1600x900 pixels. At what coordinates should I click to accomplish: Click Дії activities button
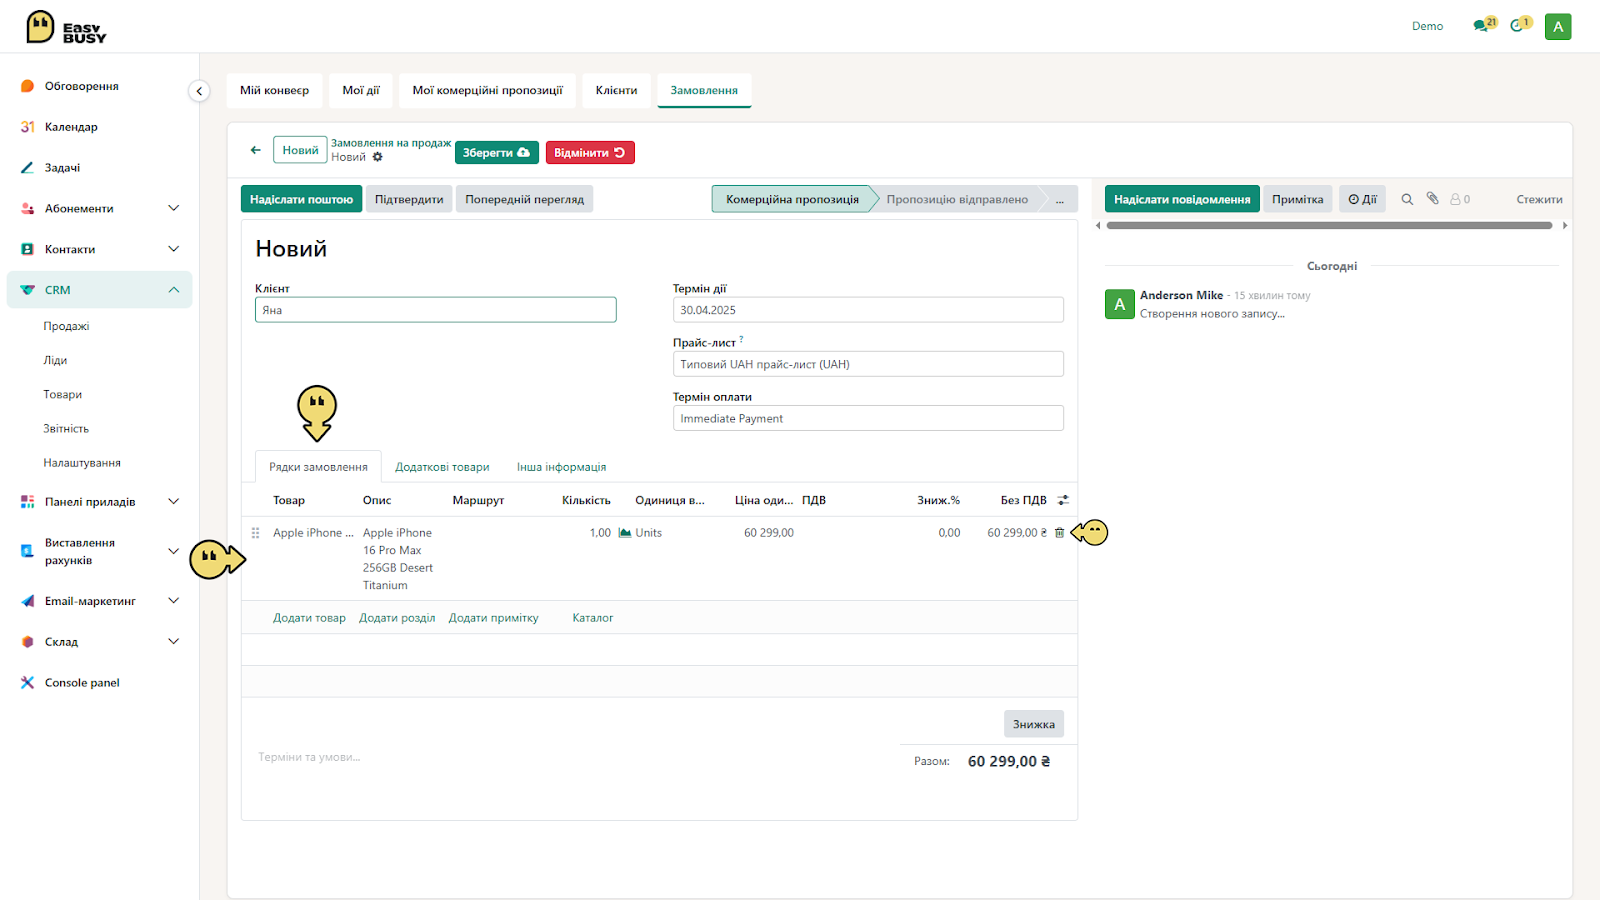click(1362, 199)
